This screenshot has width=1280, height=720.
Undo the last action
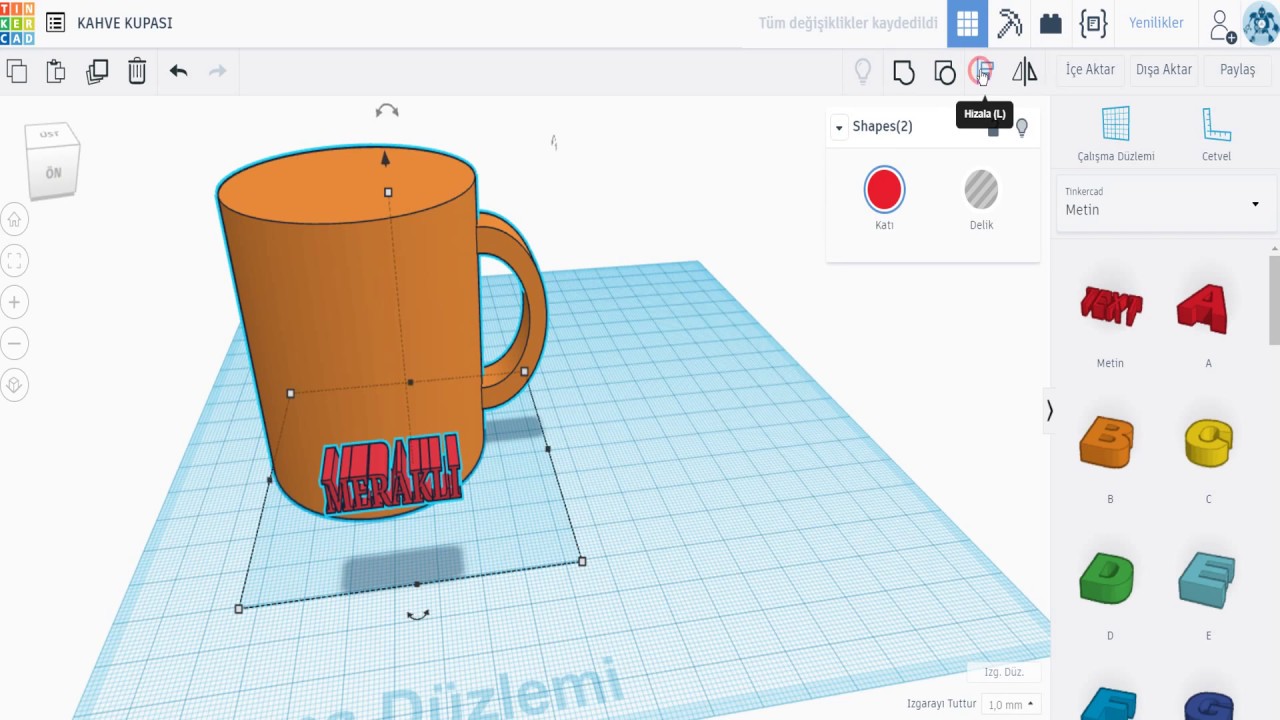point(179,71)
